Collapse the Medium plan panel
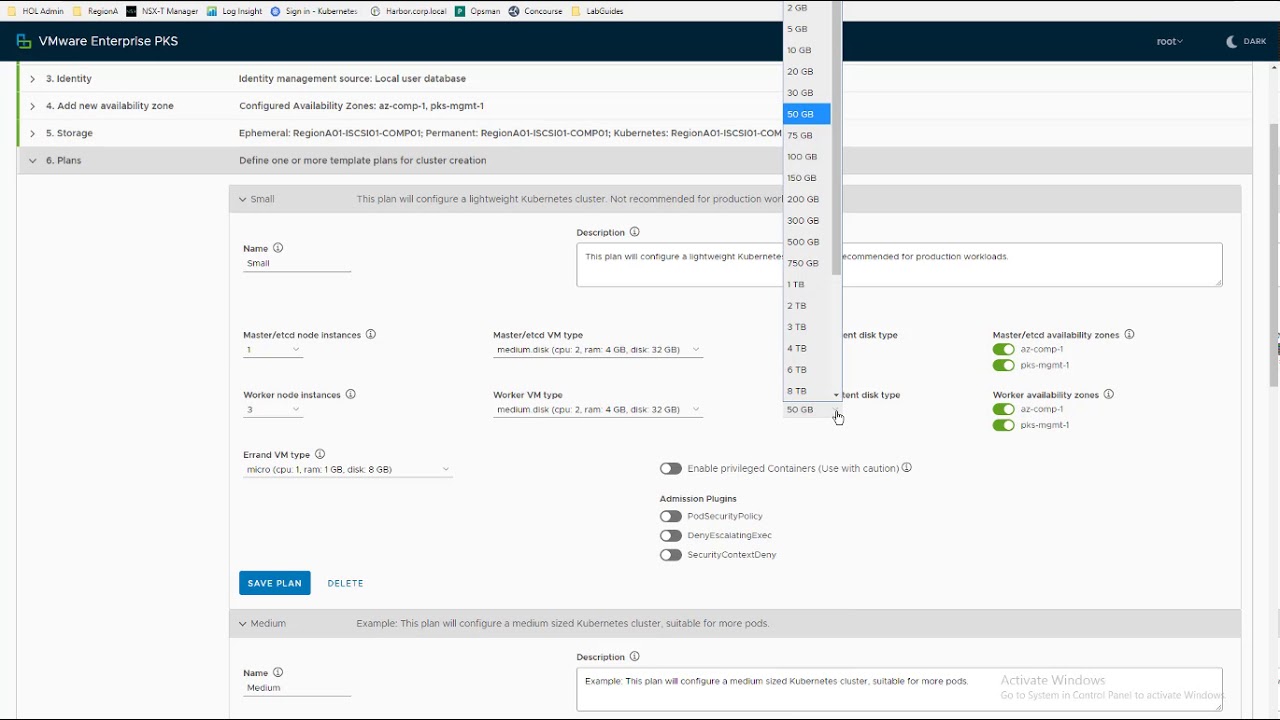Screen dimensions: 1280x720 point(242,623)
